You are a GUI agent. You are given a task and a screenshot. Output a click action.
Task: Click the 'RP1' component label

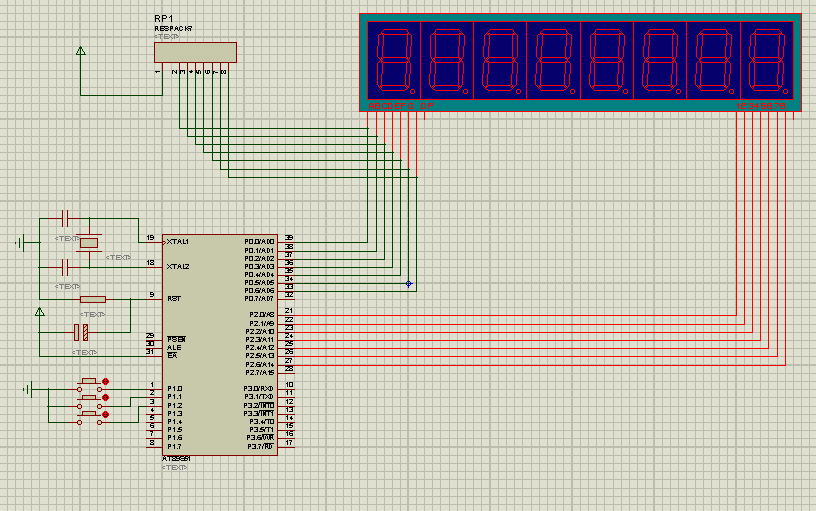click(163, 19)
